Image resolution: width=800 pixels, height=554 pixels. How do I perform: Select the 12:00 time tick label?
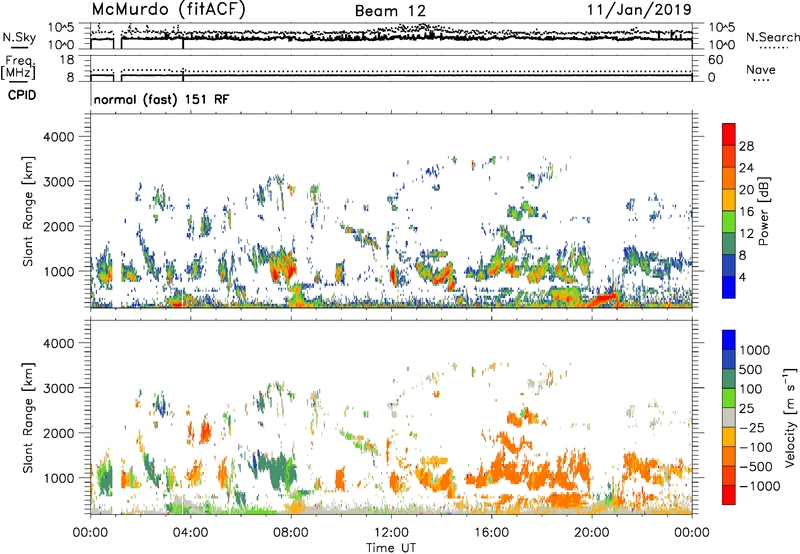(391, 533)
